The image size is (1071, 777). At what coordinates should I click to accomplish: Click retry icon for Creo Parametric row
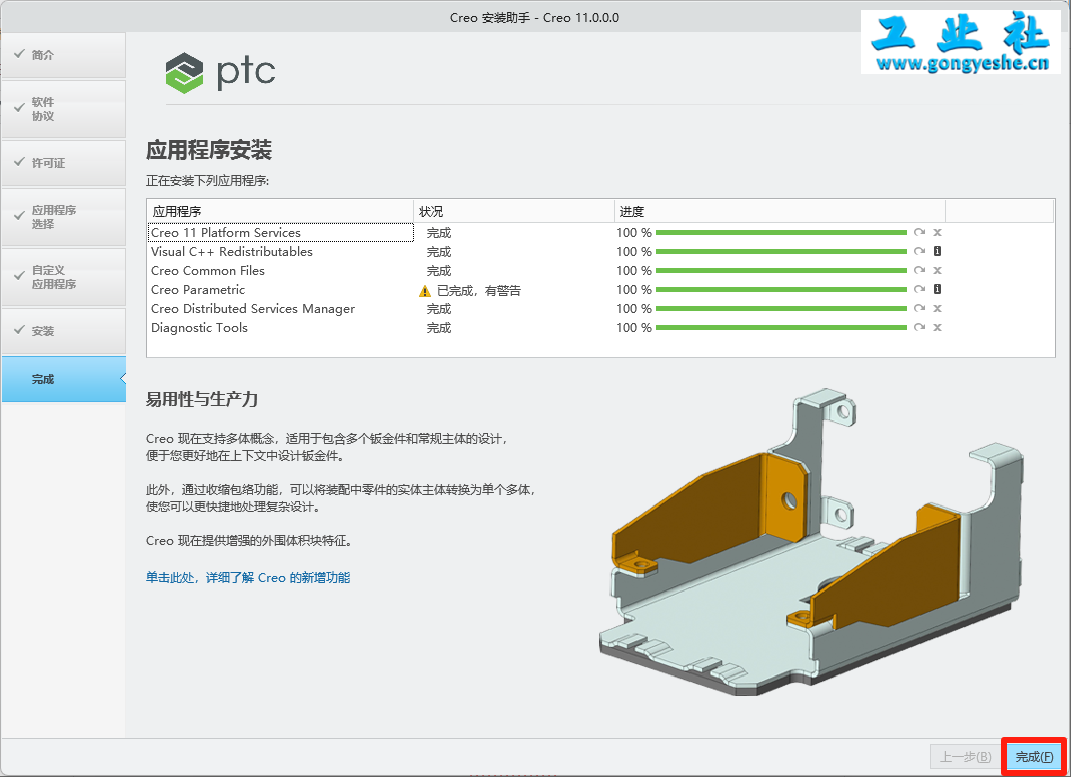click(919, 289)
